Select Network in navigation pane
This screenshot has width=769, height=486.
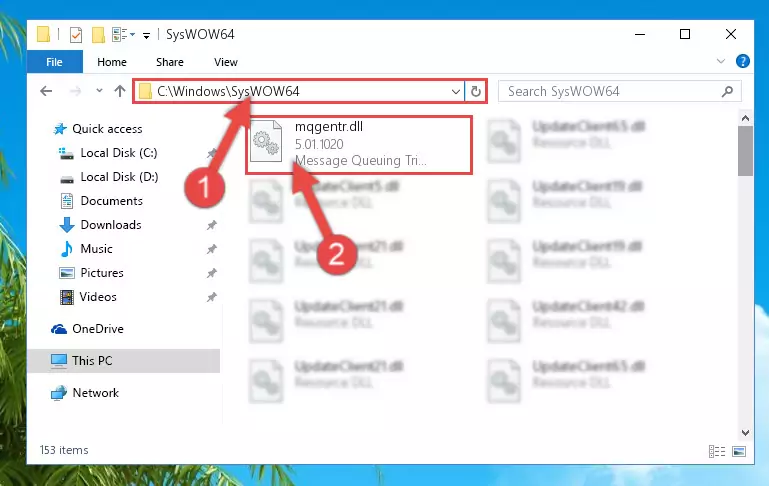(95, 393)
